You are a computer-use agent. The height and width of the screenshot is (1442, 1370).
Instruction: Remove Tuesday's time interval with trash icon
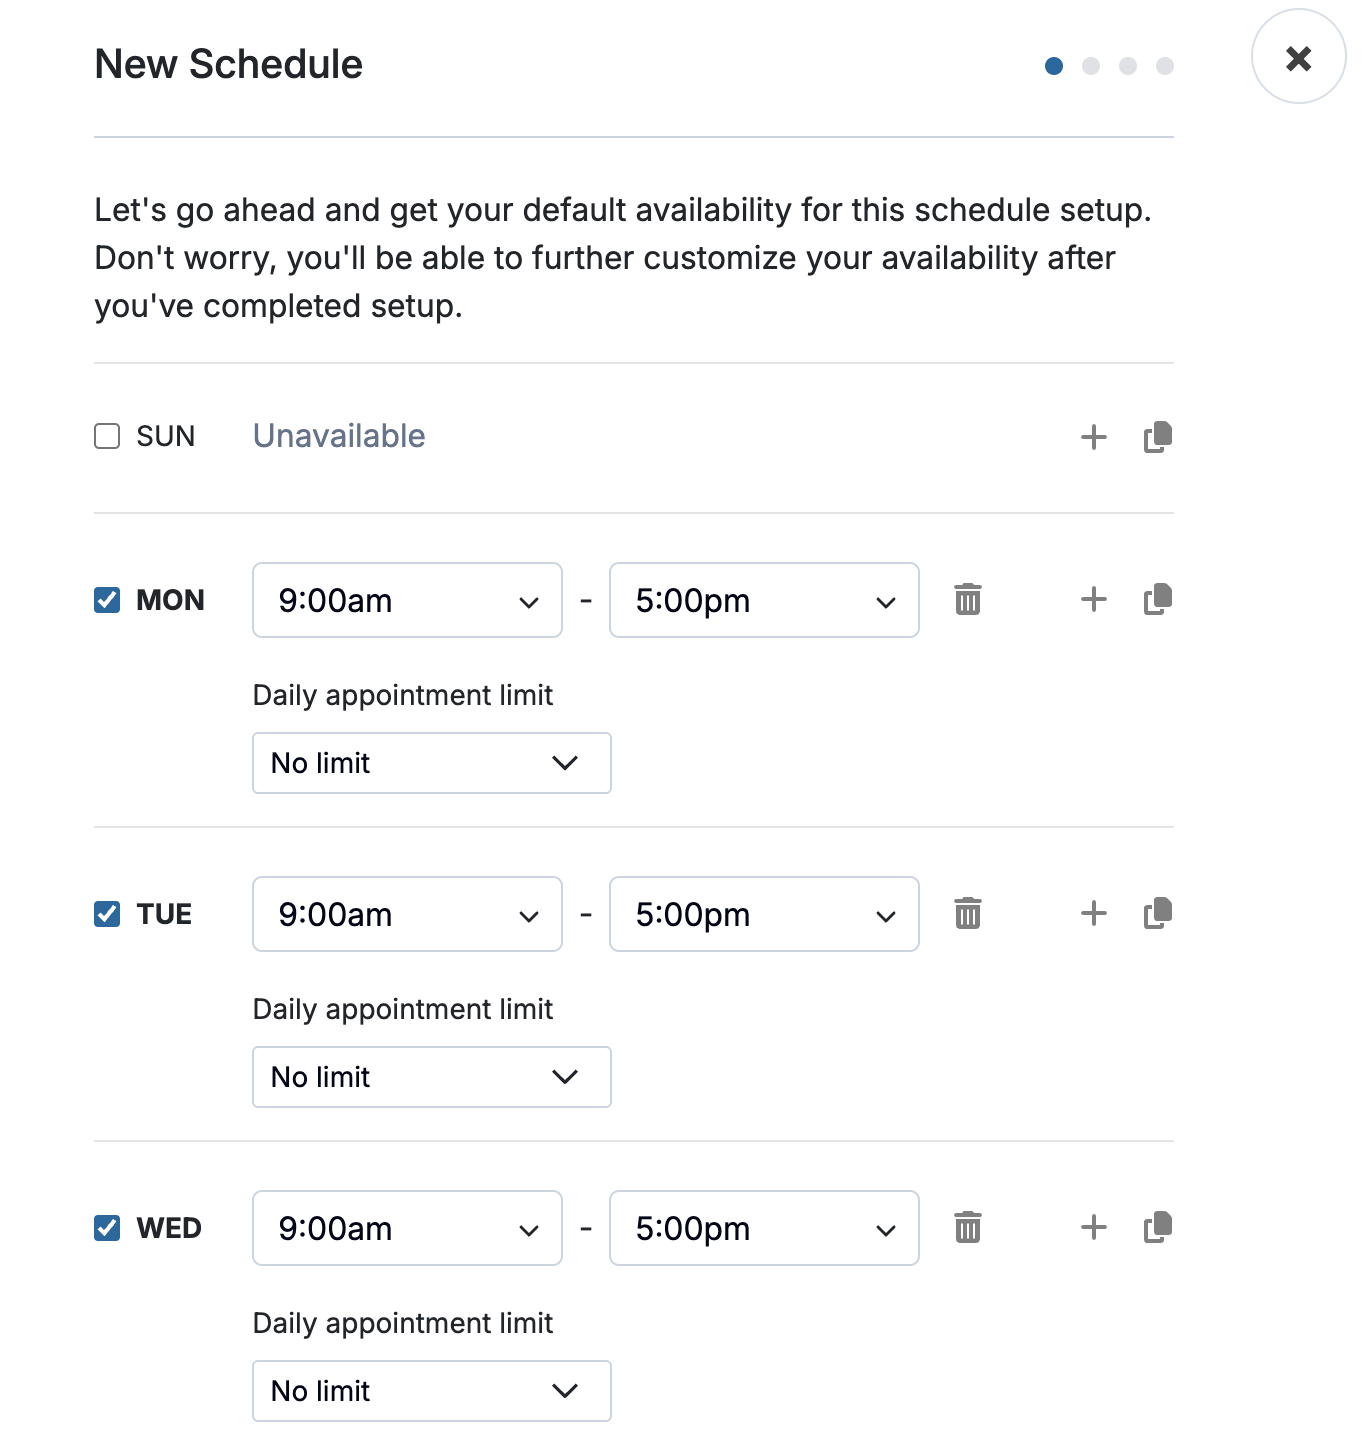click(968, 914)
